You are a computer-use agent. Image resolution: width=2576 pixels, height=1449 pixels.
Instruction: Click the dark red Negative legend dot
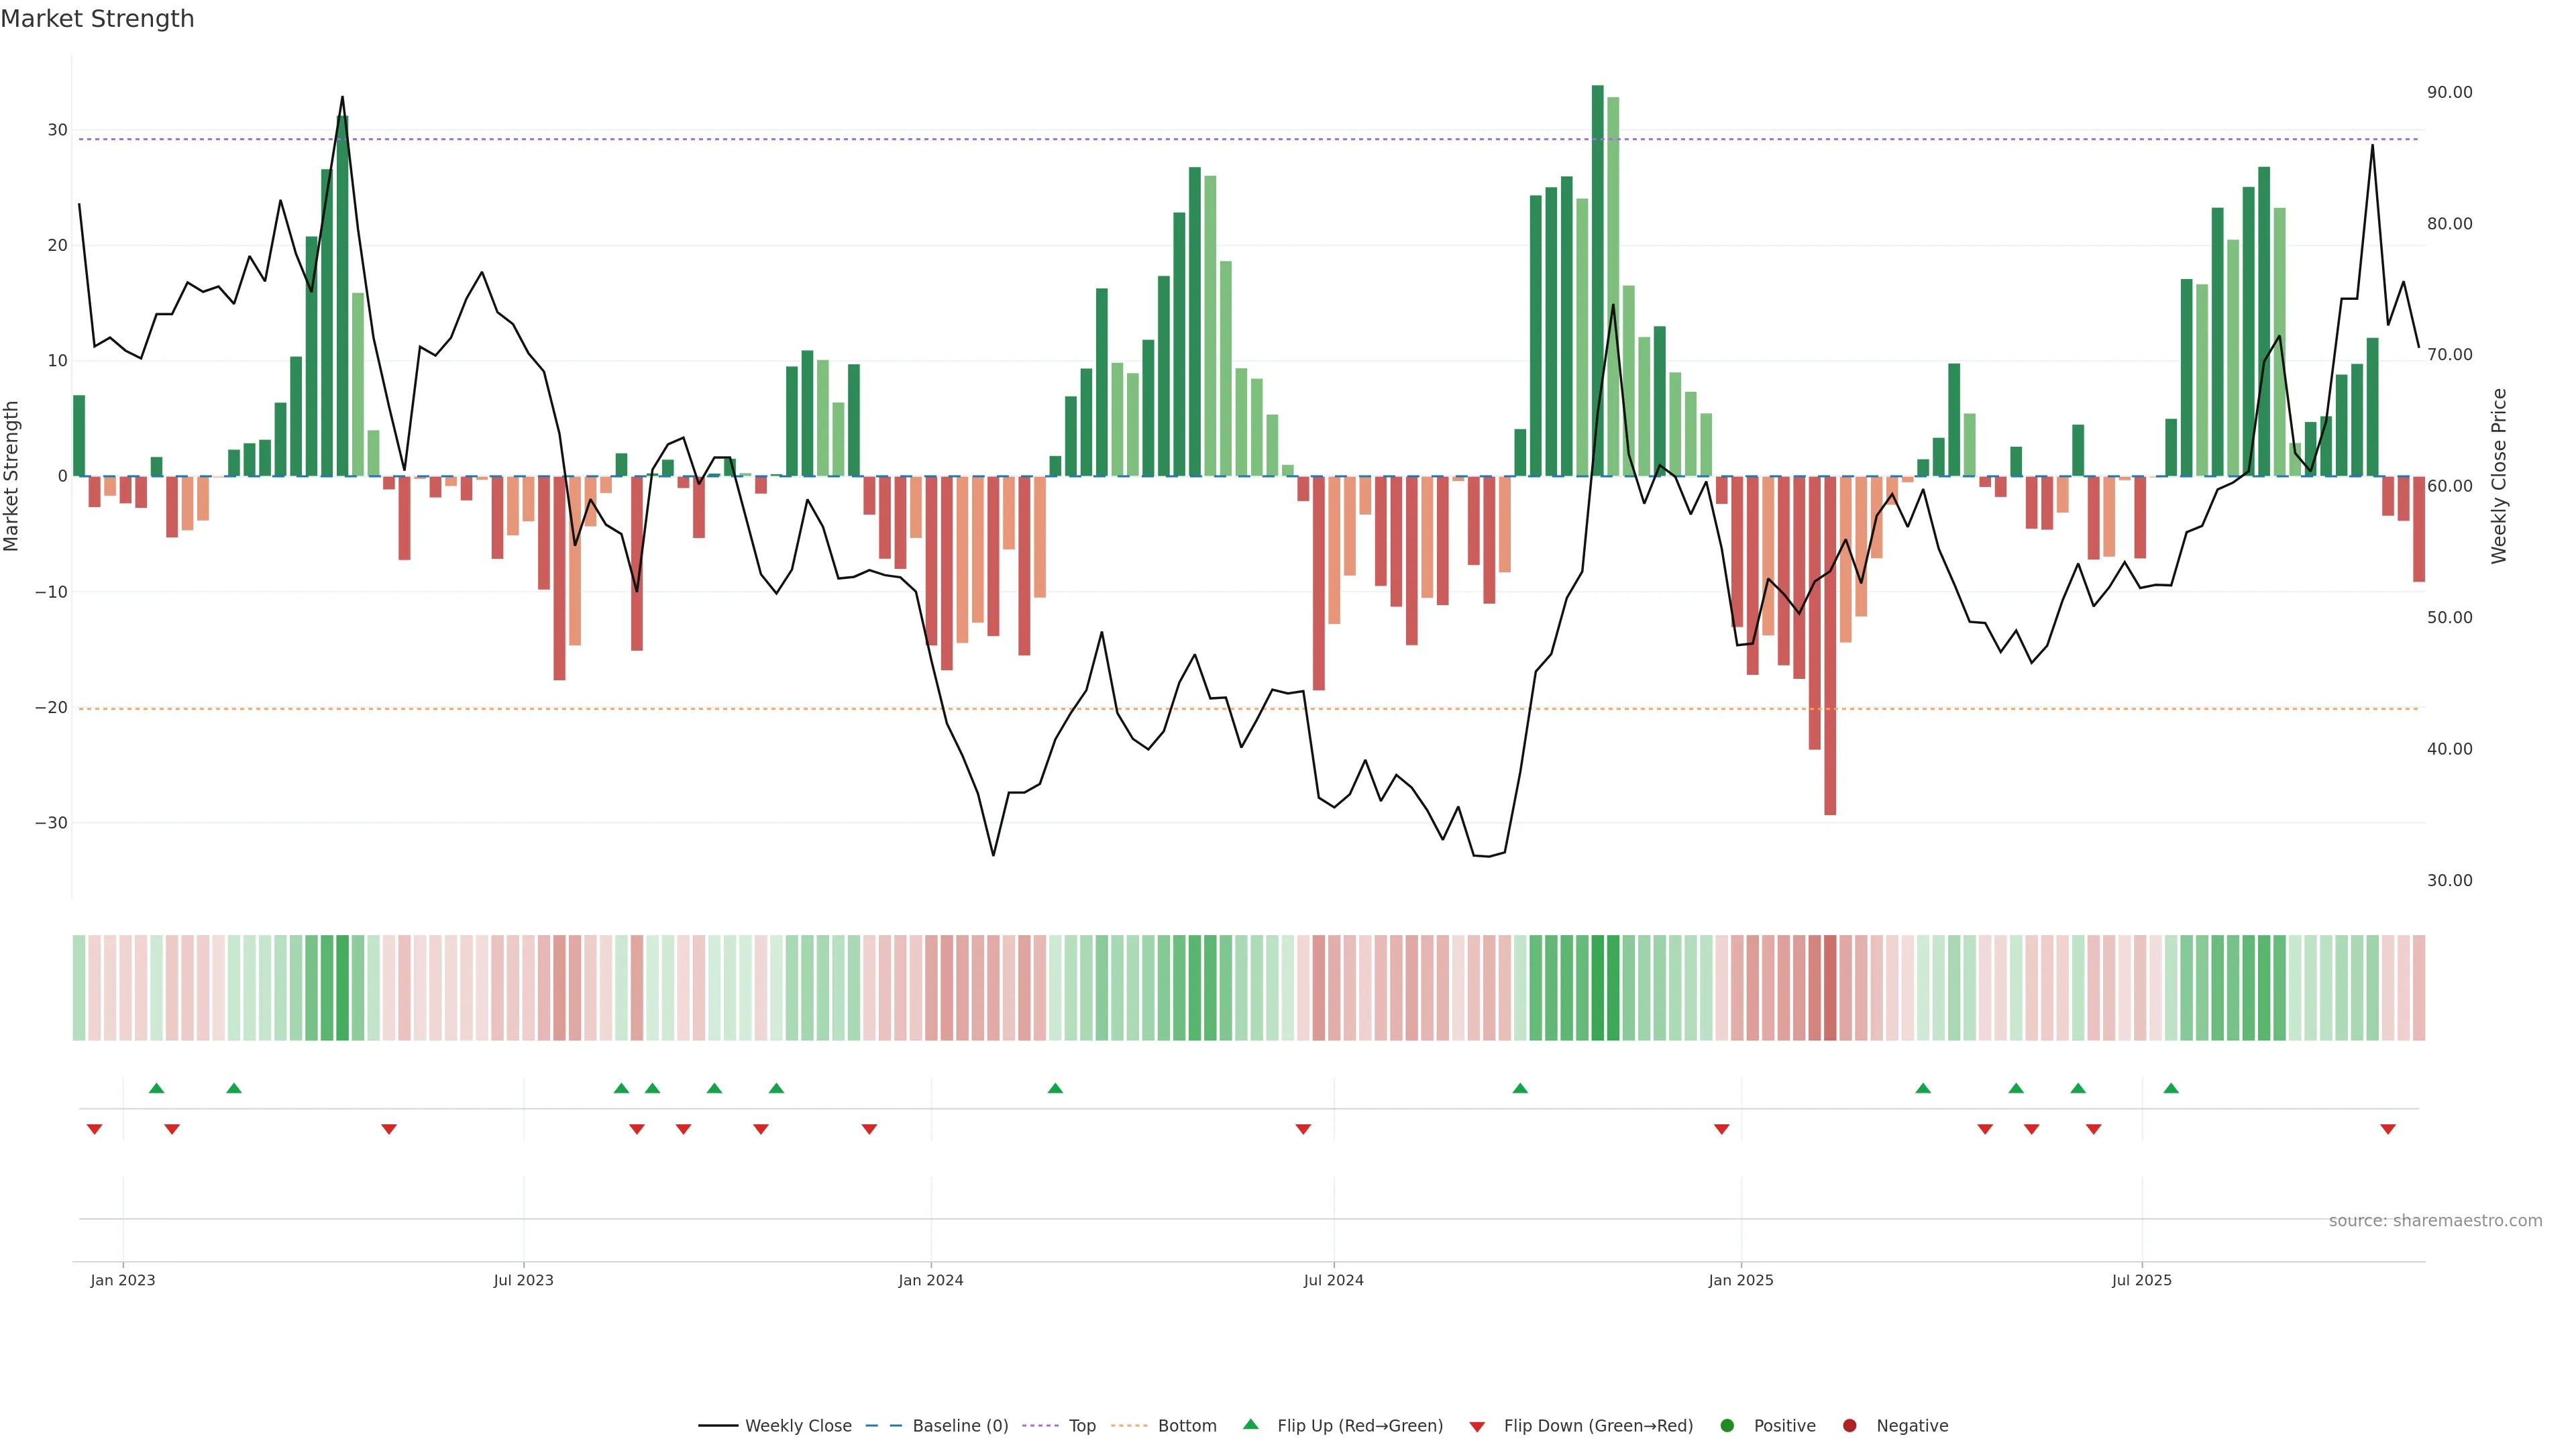1849,1426
